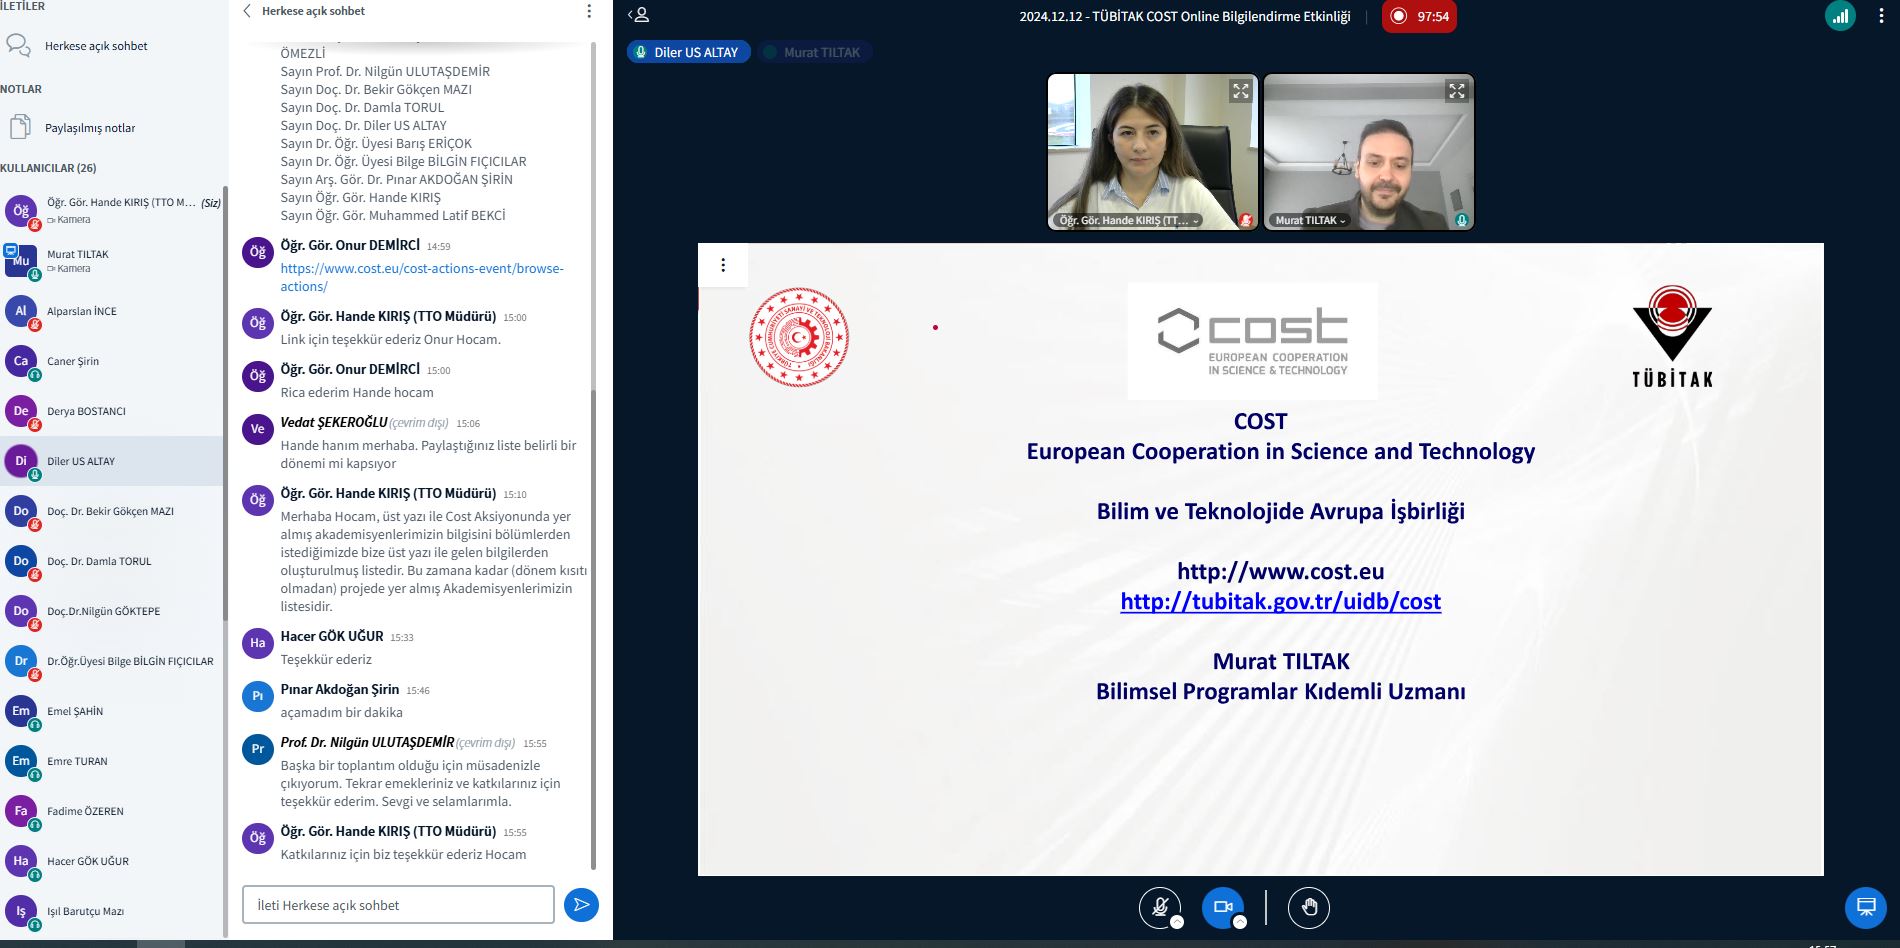
Task: Select user Işıl Barutçu Mazı in the list
Action: [x=112, y=911]
